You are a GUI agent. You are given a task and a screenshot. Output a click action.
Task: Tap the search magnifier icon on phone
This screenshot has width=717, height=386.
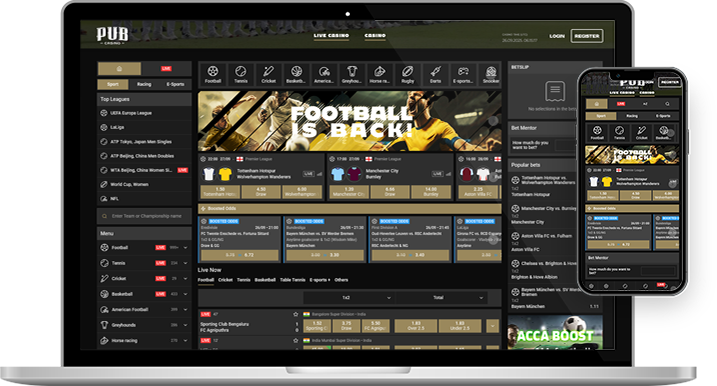coord(667,104)
